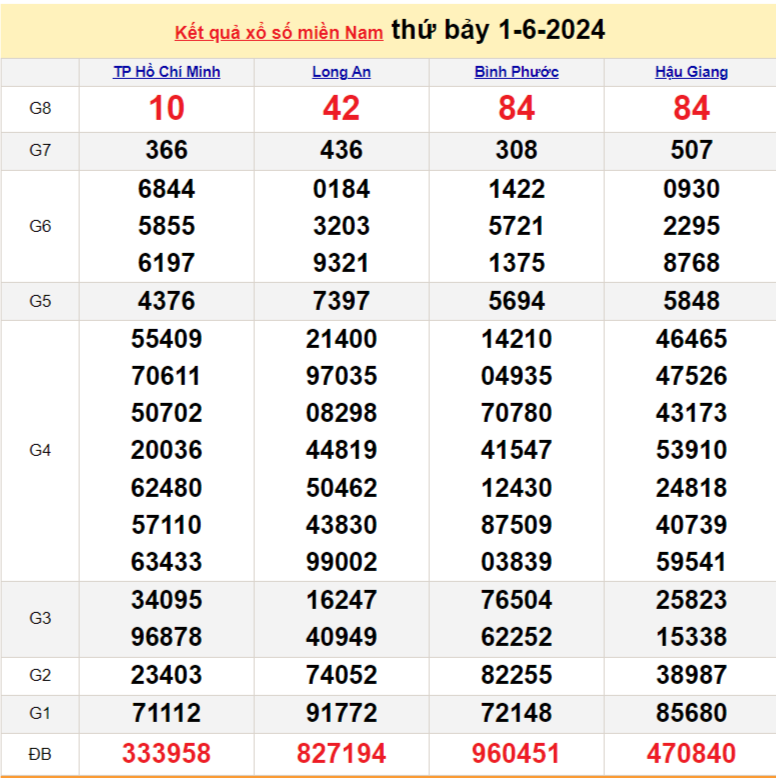Image resolution: width=776 pixels, height=778 pixels.
Task: Click the ĐB row label
Action: click(x=40, y=754)
